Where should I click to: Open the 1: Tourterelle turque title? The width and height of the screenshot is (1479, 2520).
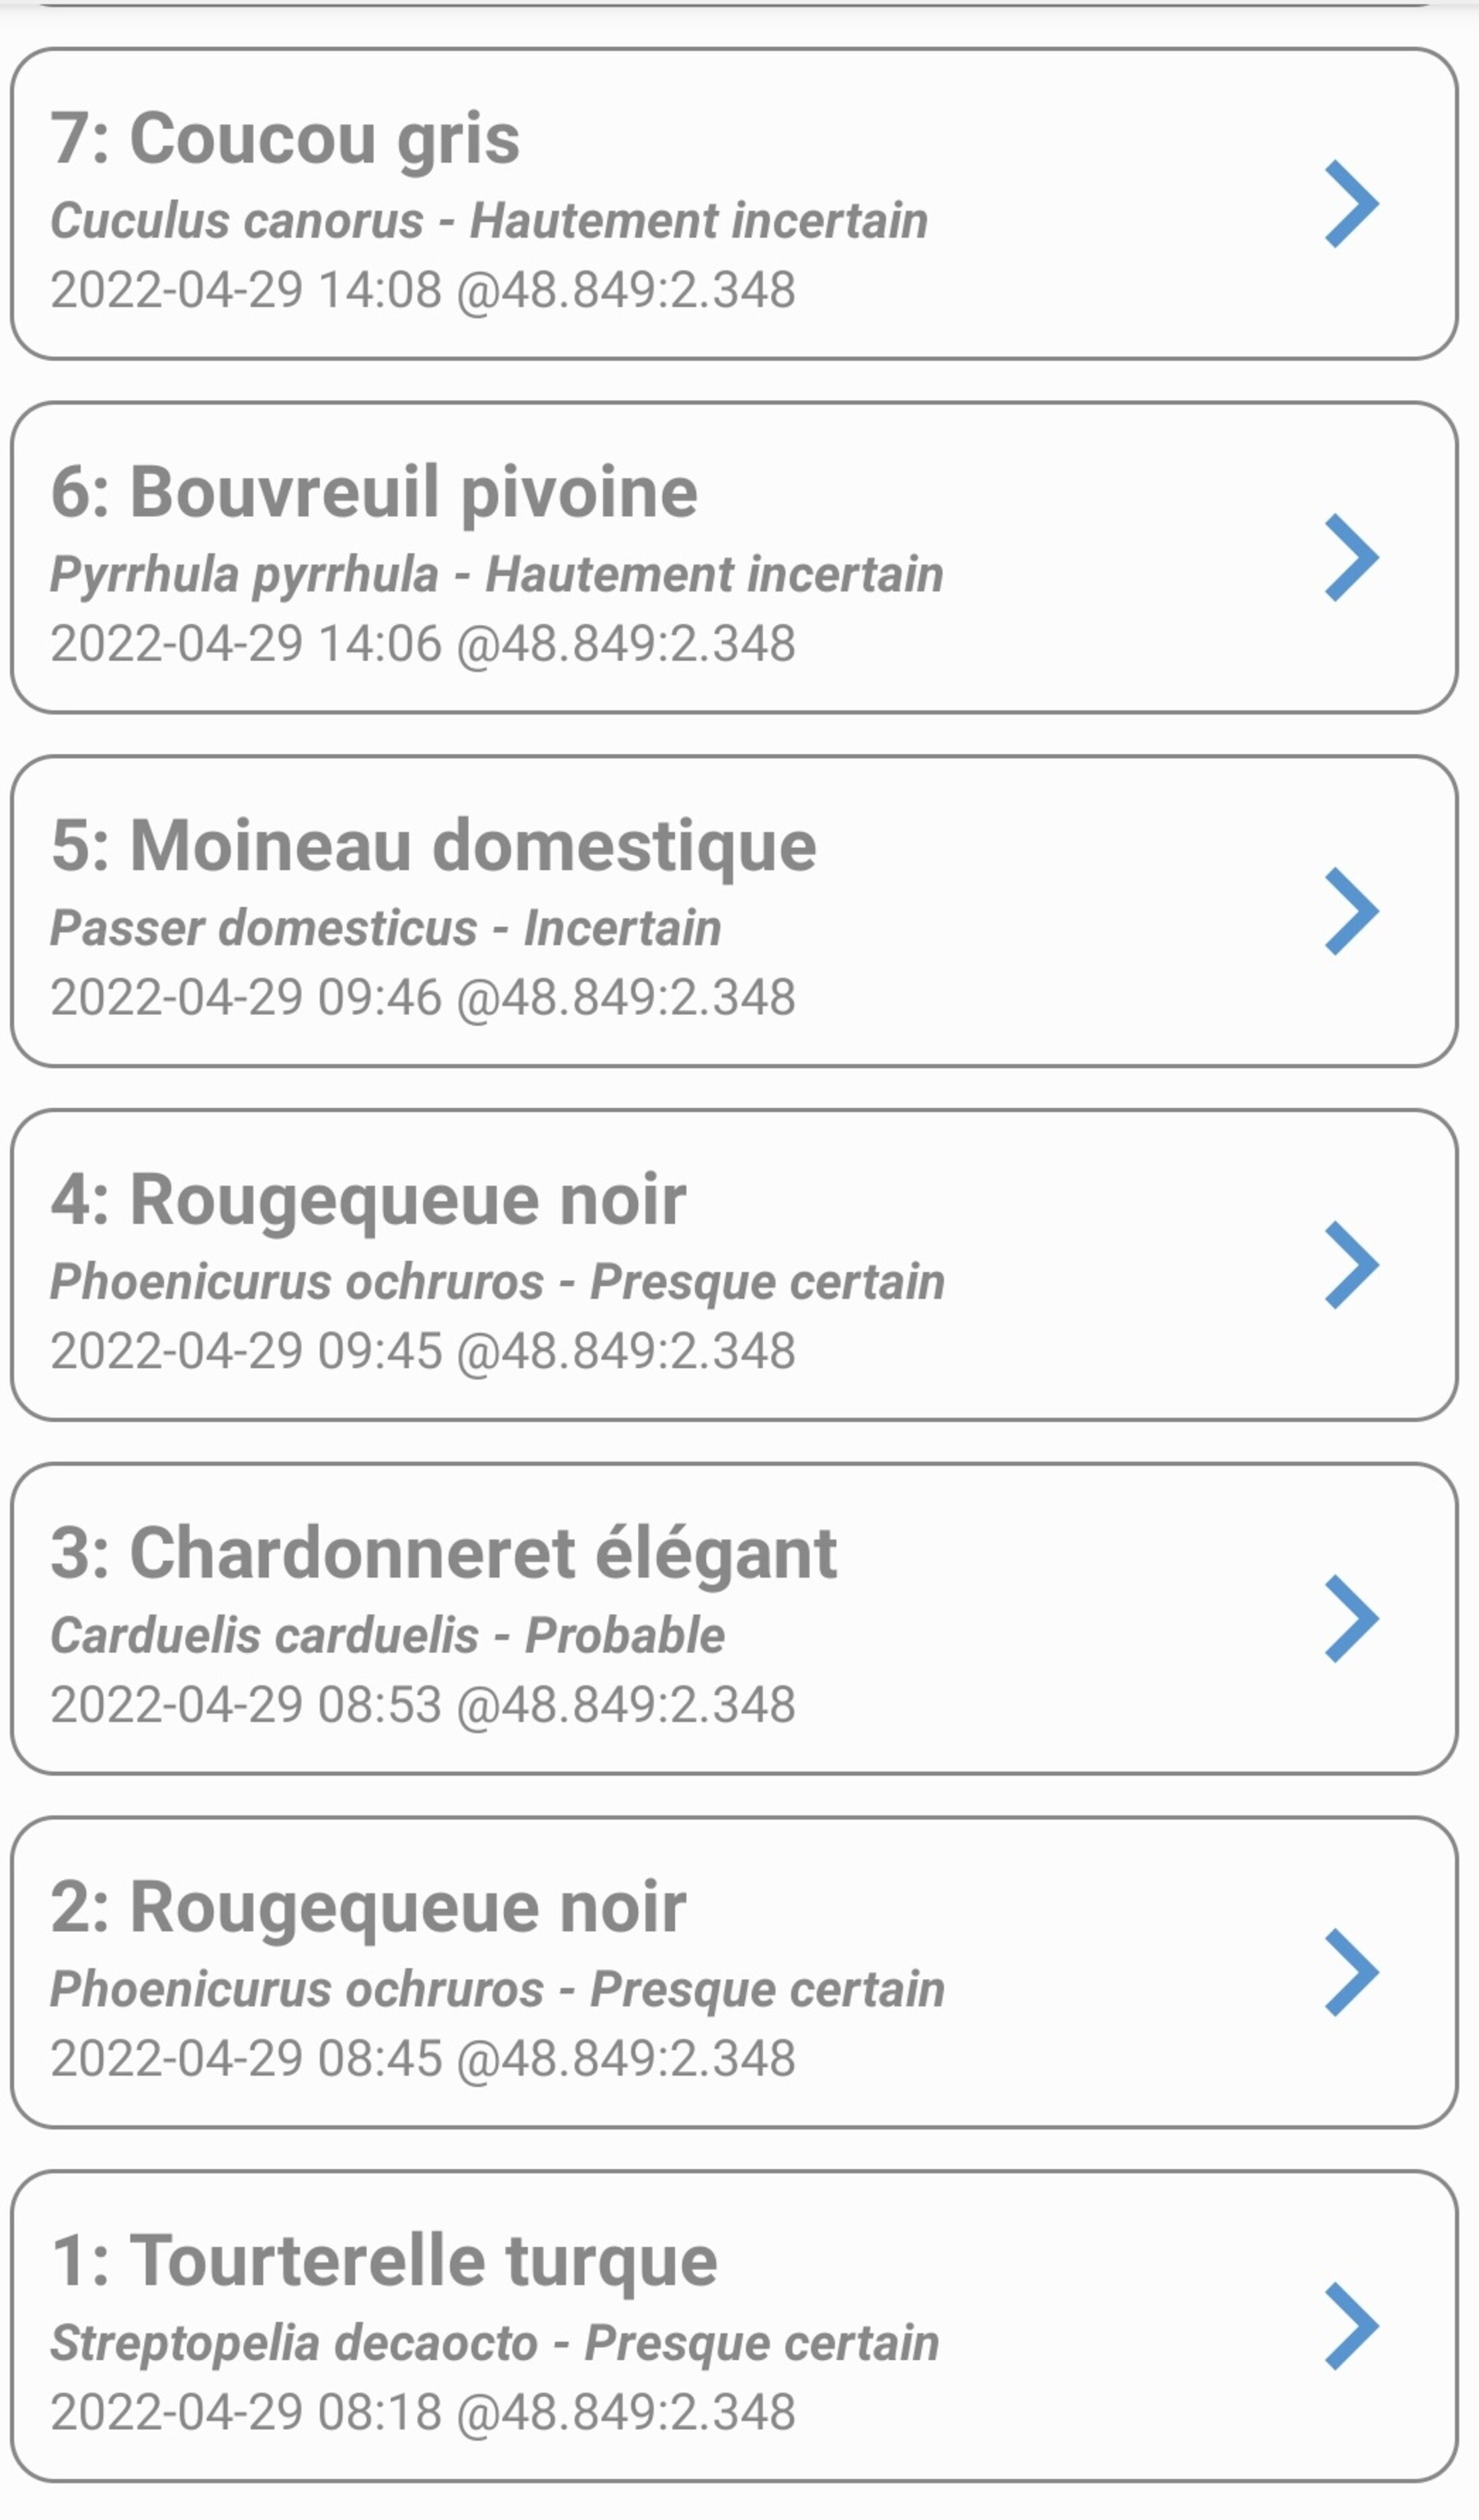click(x=384, y=2261)
